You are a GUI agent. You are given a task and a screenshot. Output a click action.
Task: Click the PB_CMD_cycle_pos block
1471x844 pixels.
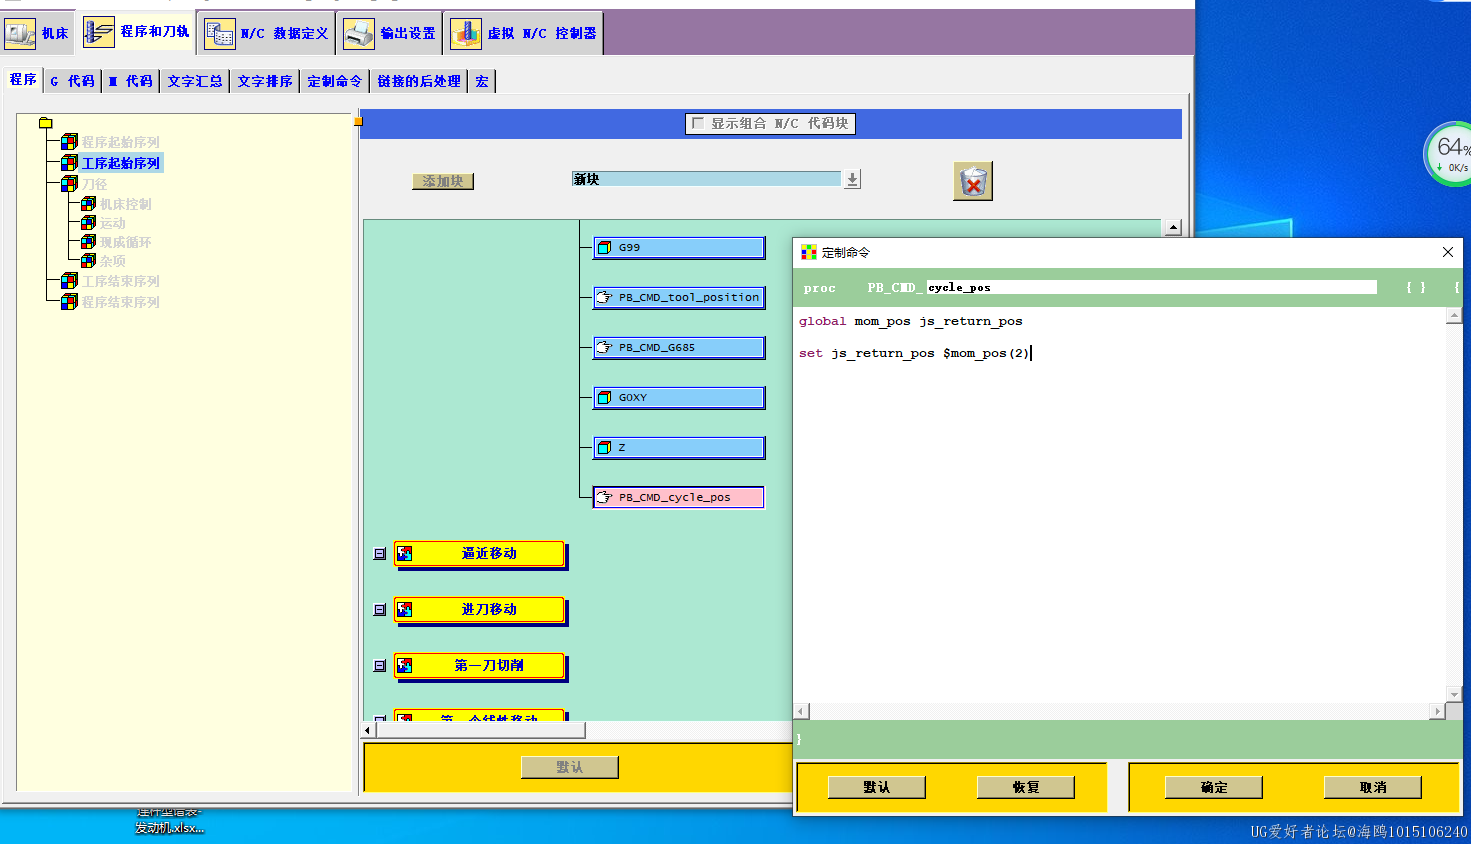(679, 497)
